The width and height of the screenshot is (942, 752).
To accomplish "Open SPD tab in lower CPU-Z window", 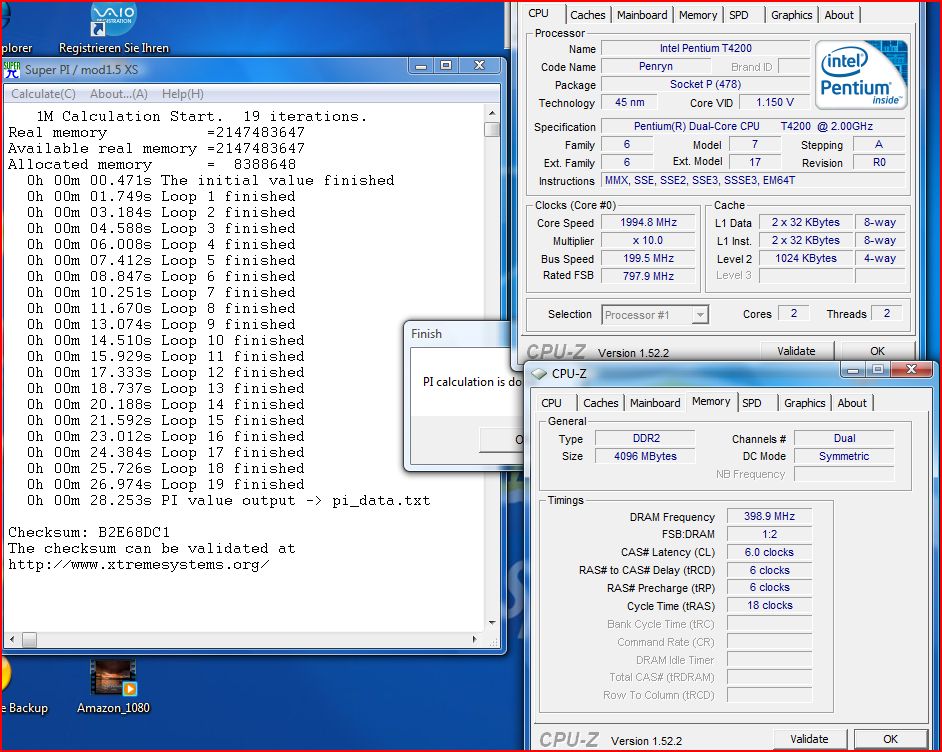I will coord(751,403).
